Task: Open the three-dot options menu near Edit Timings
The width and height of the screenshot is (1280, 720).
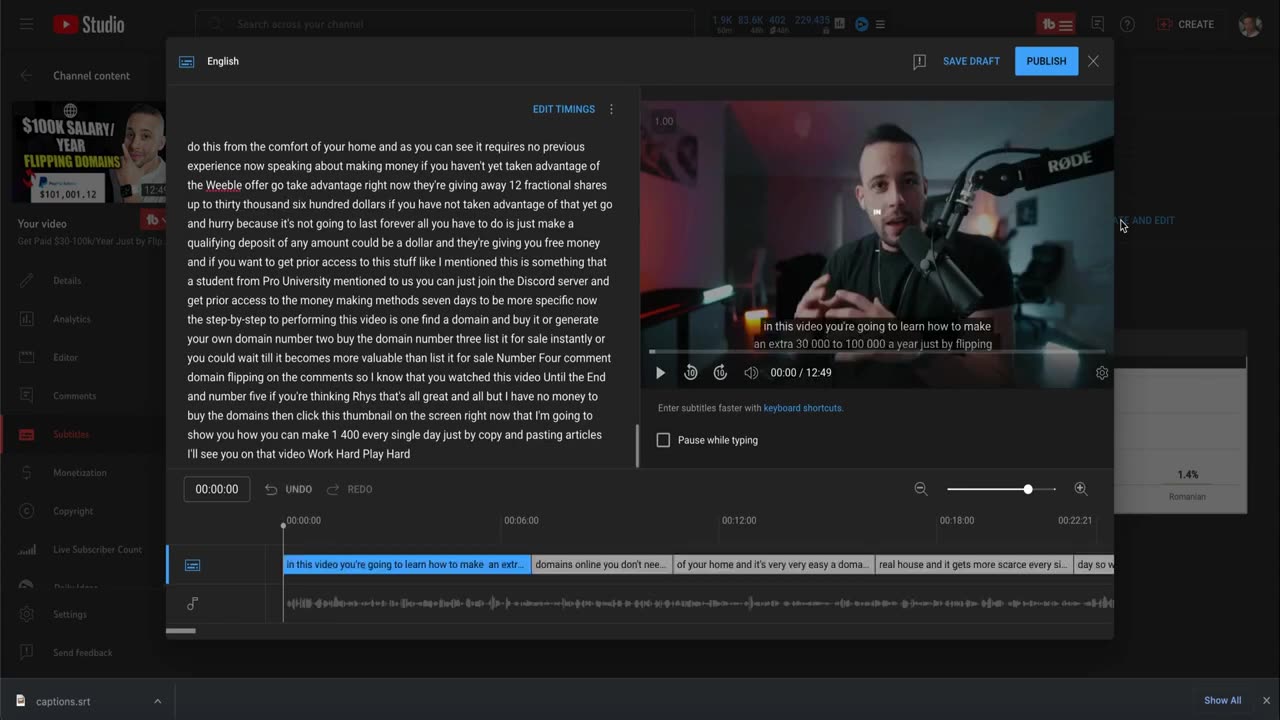Action: click(x=612, y=109)
